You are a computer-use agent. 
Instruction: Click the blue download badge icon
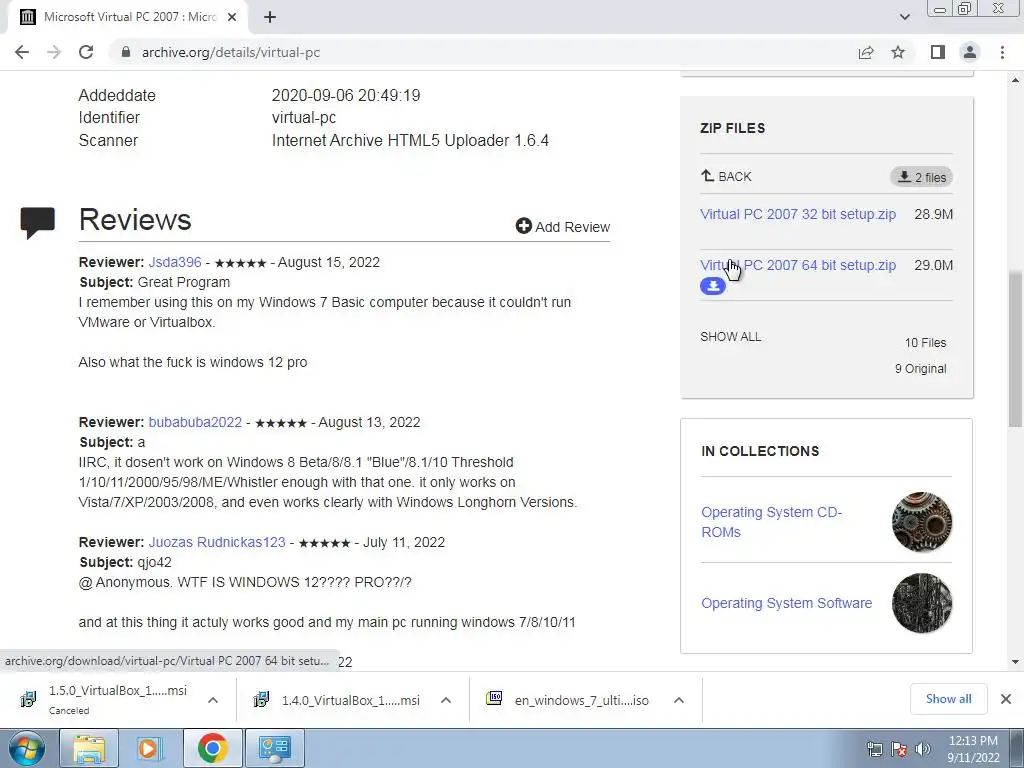click(x=713, y=286)
